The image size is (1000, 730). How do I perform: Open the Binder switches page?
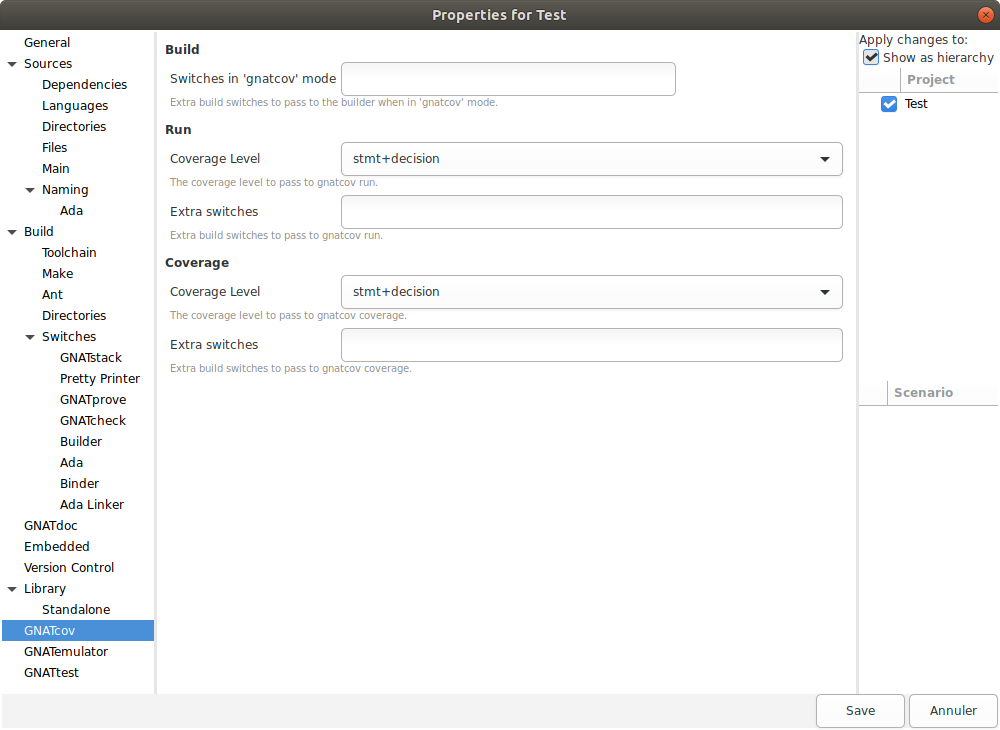click(x=80, y=485)
